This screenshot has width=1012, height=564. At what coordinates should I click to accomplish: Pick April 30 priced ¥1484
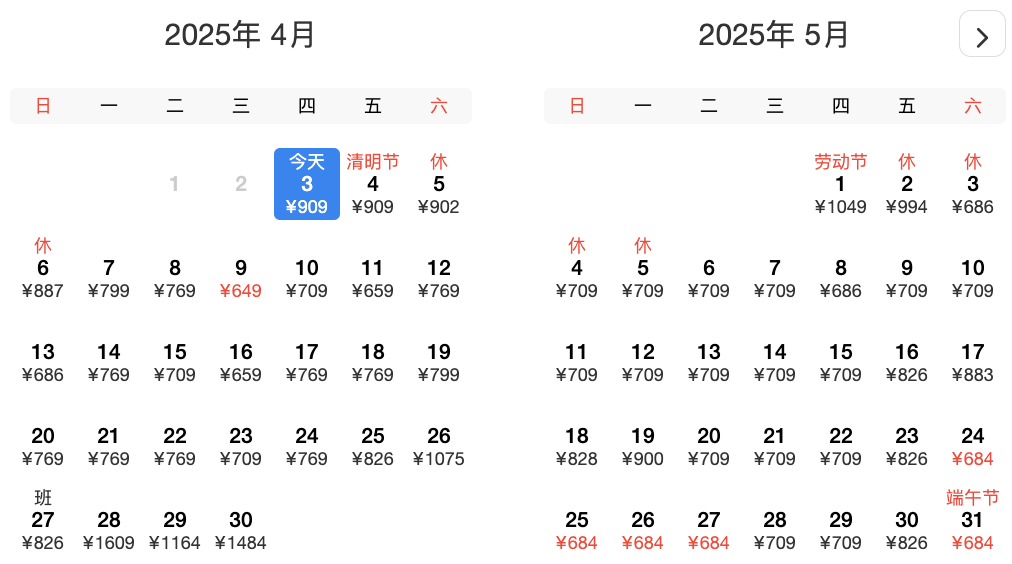[241, 530]
